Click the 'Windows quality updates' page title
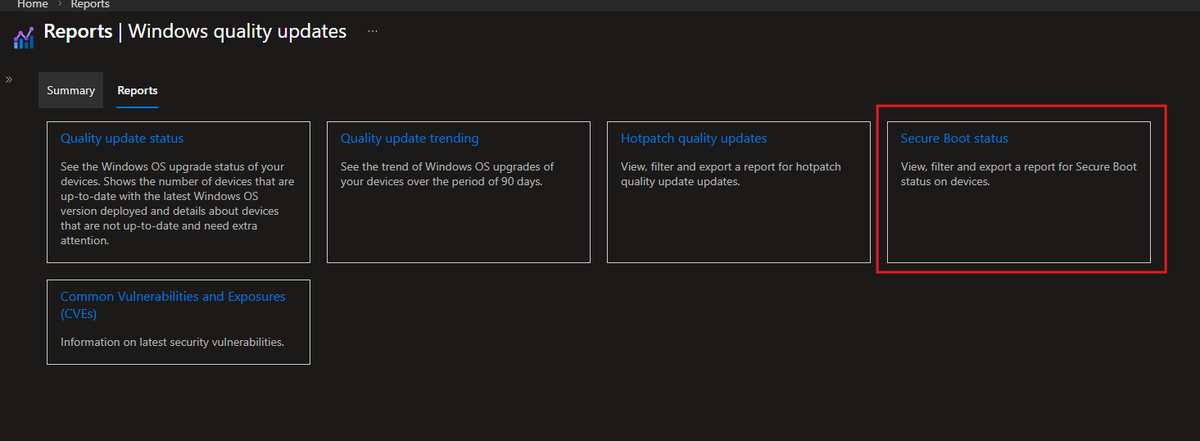 [x=238, y=31]
